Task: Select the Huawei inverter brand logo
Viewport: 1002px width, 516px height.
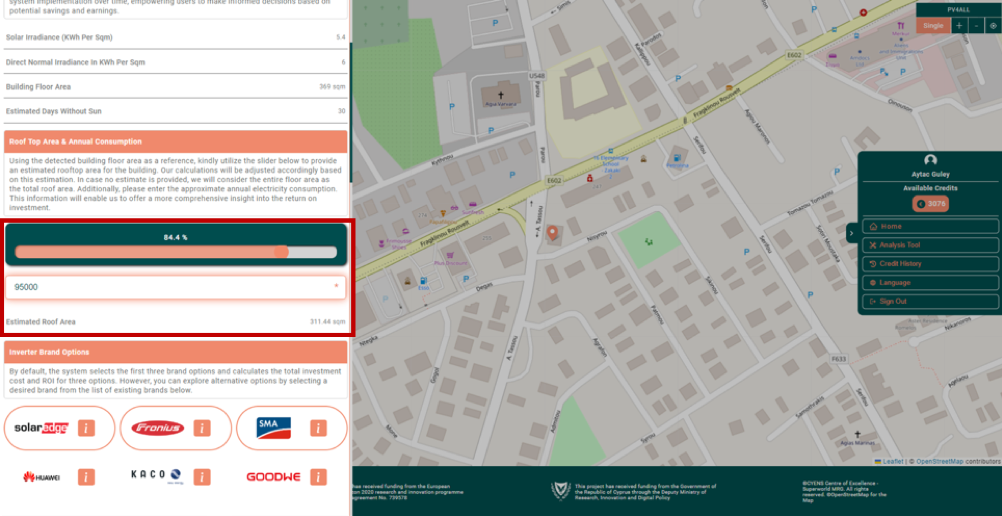Action: (42, 477)
